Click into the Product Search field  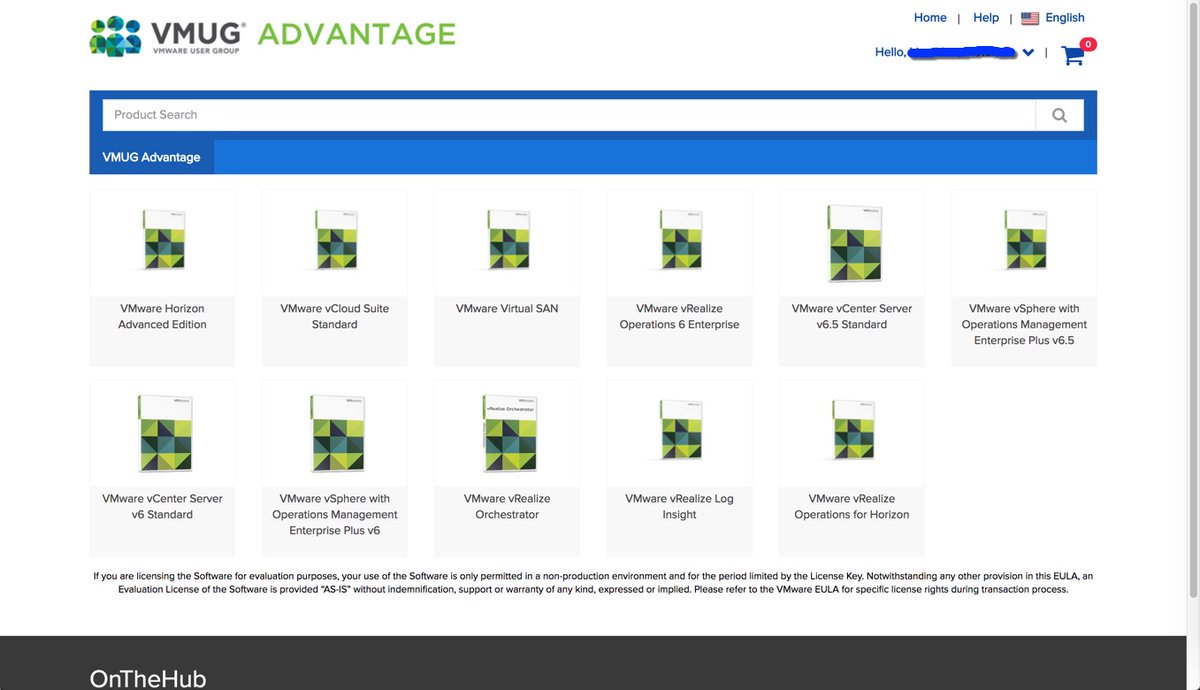tap(568, 115)
